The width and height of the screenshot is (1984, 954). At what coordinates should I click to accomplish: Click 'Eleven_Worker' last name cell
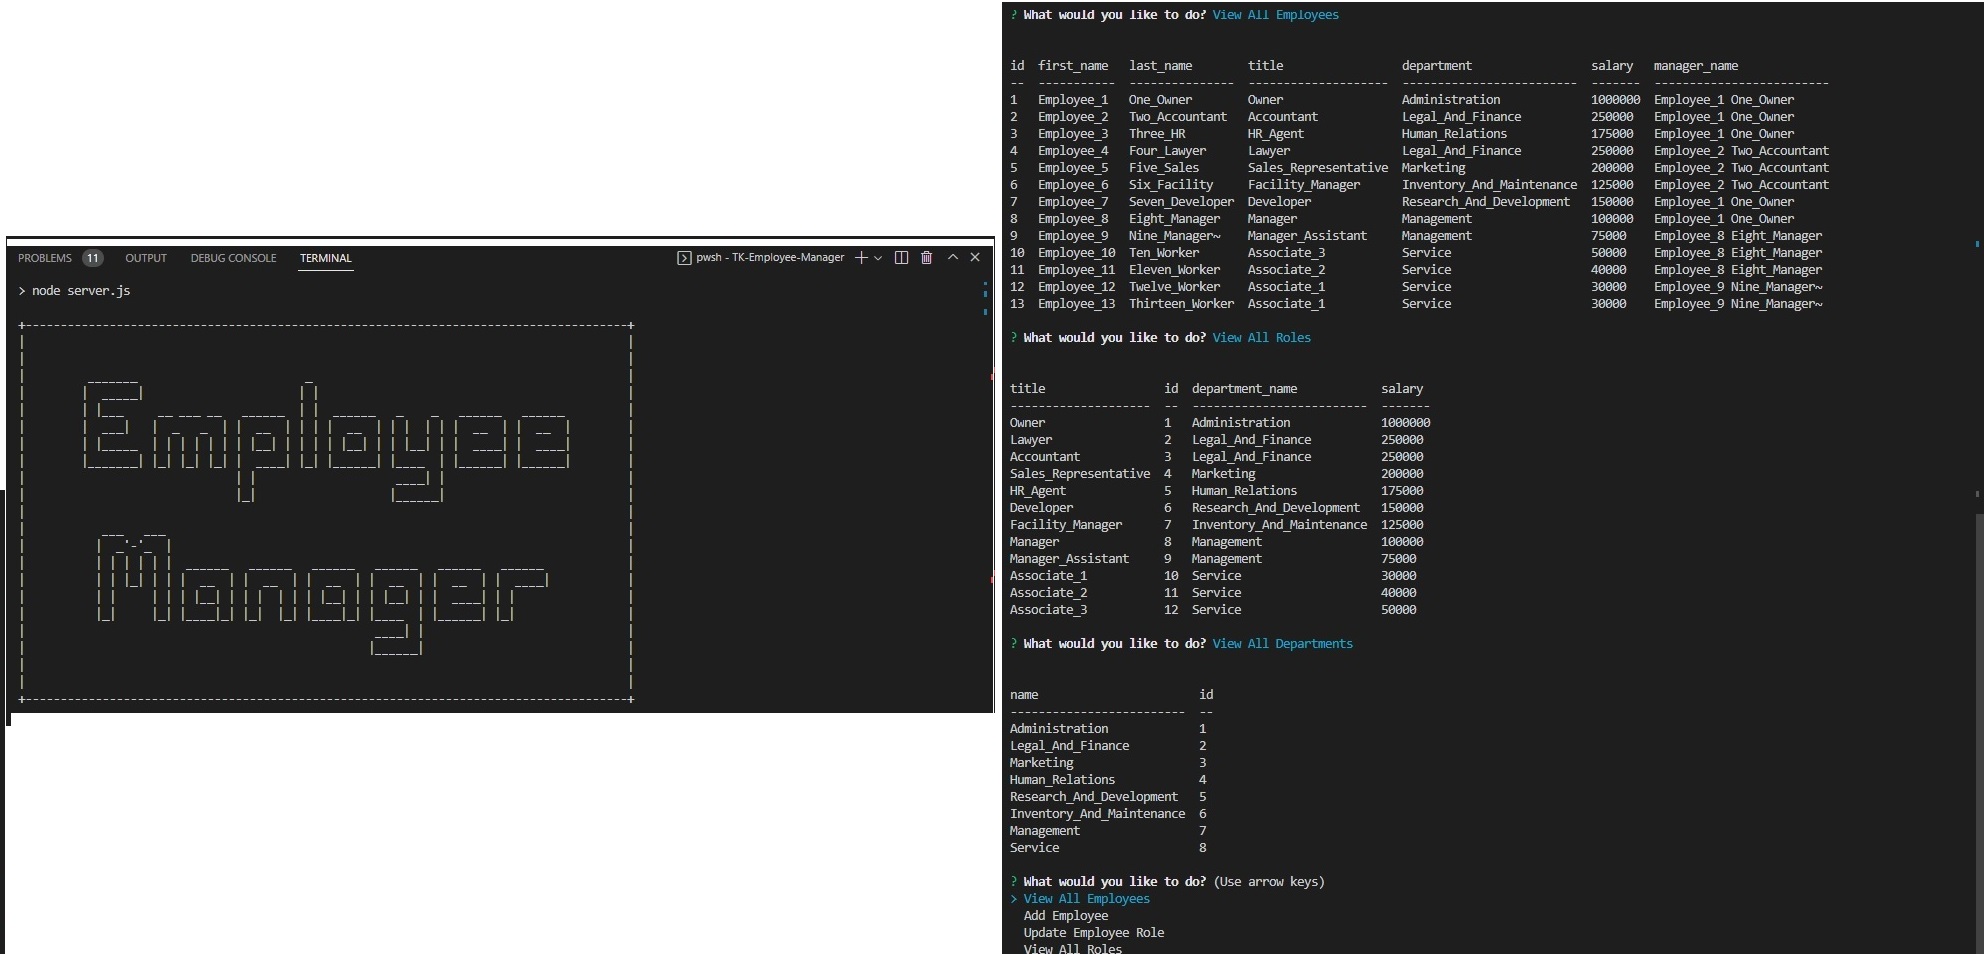coord(1174,270)
